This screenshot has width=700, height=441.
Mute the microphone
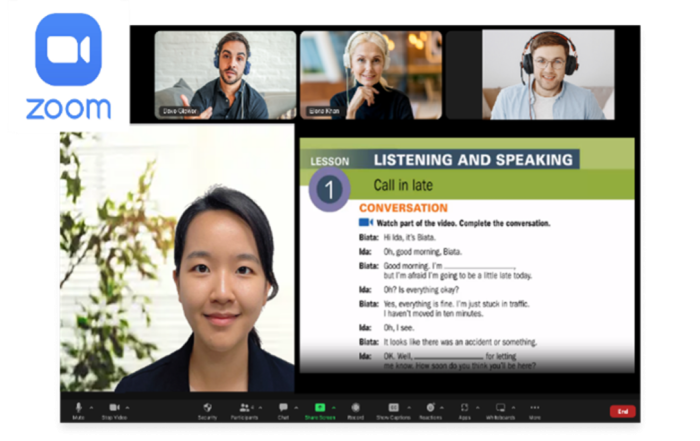[x=78, y=411]
